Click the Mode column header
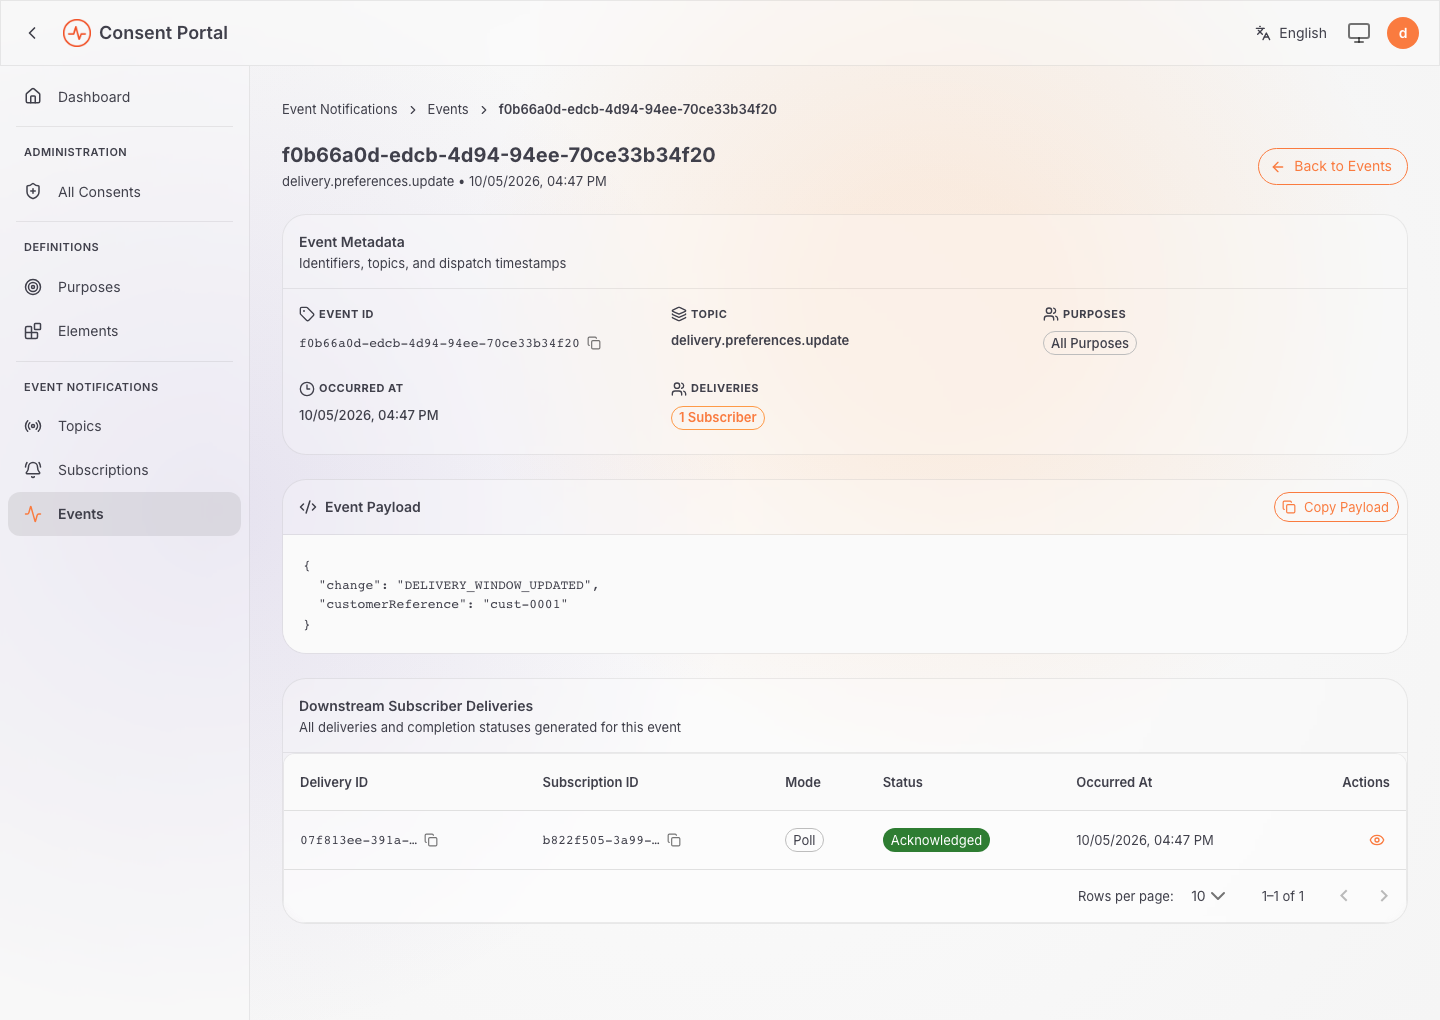Image resolution: width=1440 pixels, height=1020 pixels. coord(803,782)
